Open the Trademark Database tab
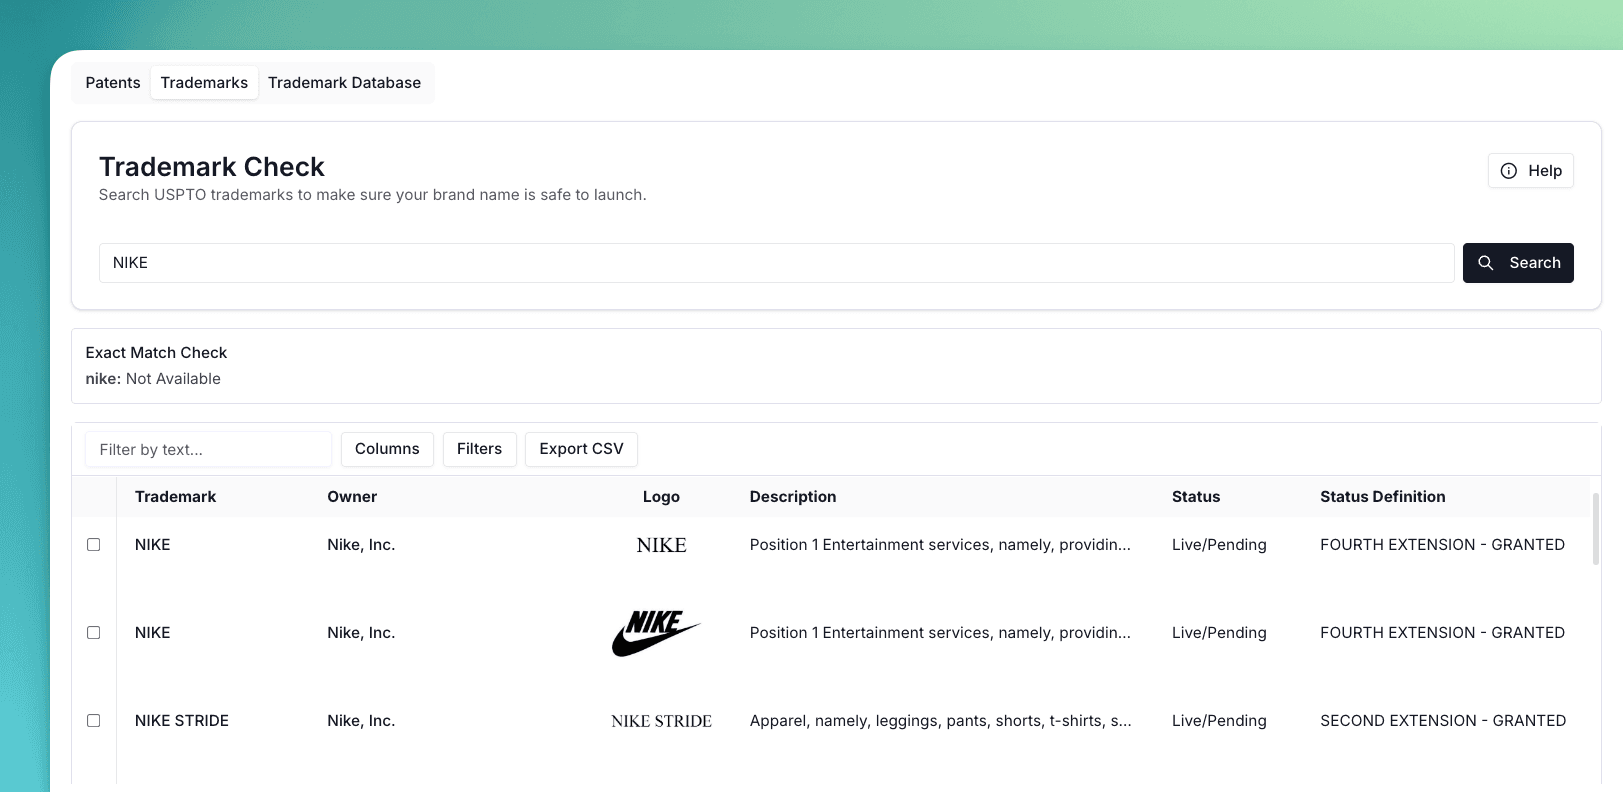 tap(344, 83)
